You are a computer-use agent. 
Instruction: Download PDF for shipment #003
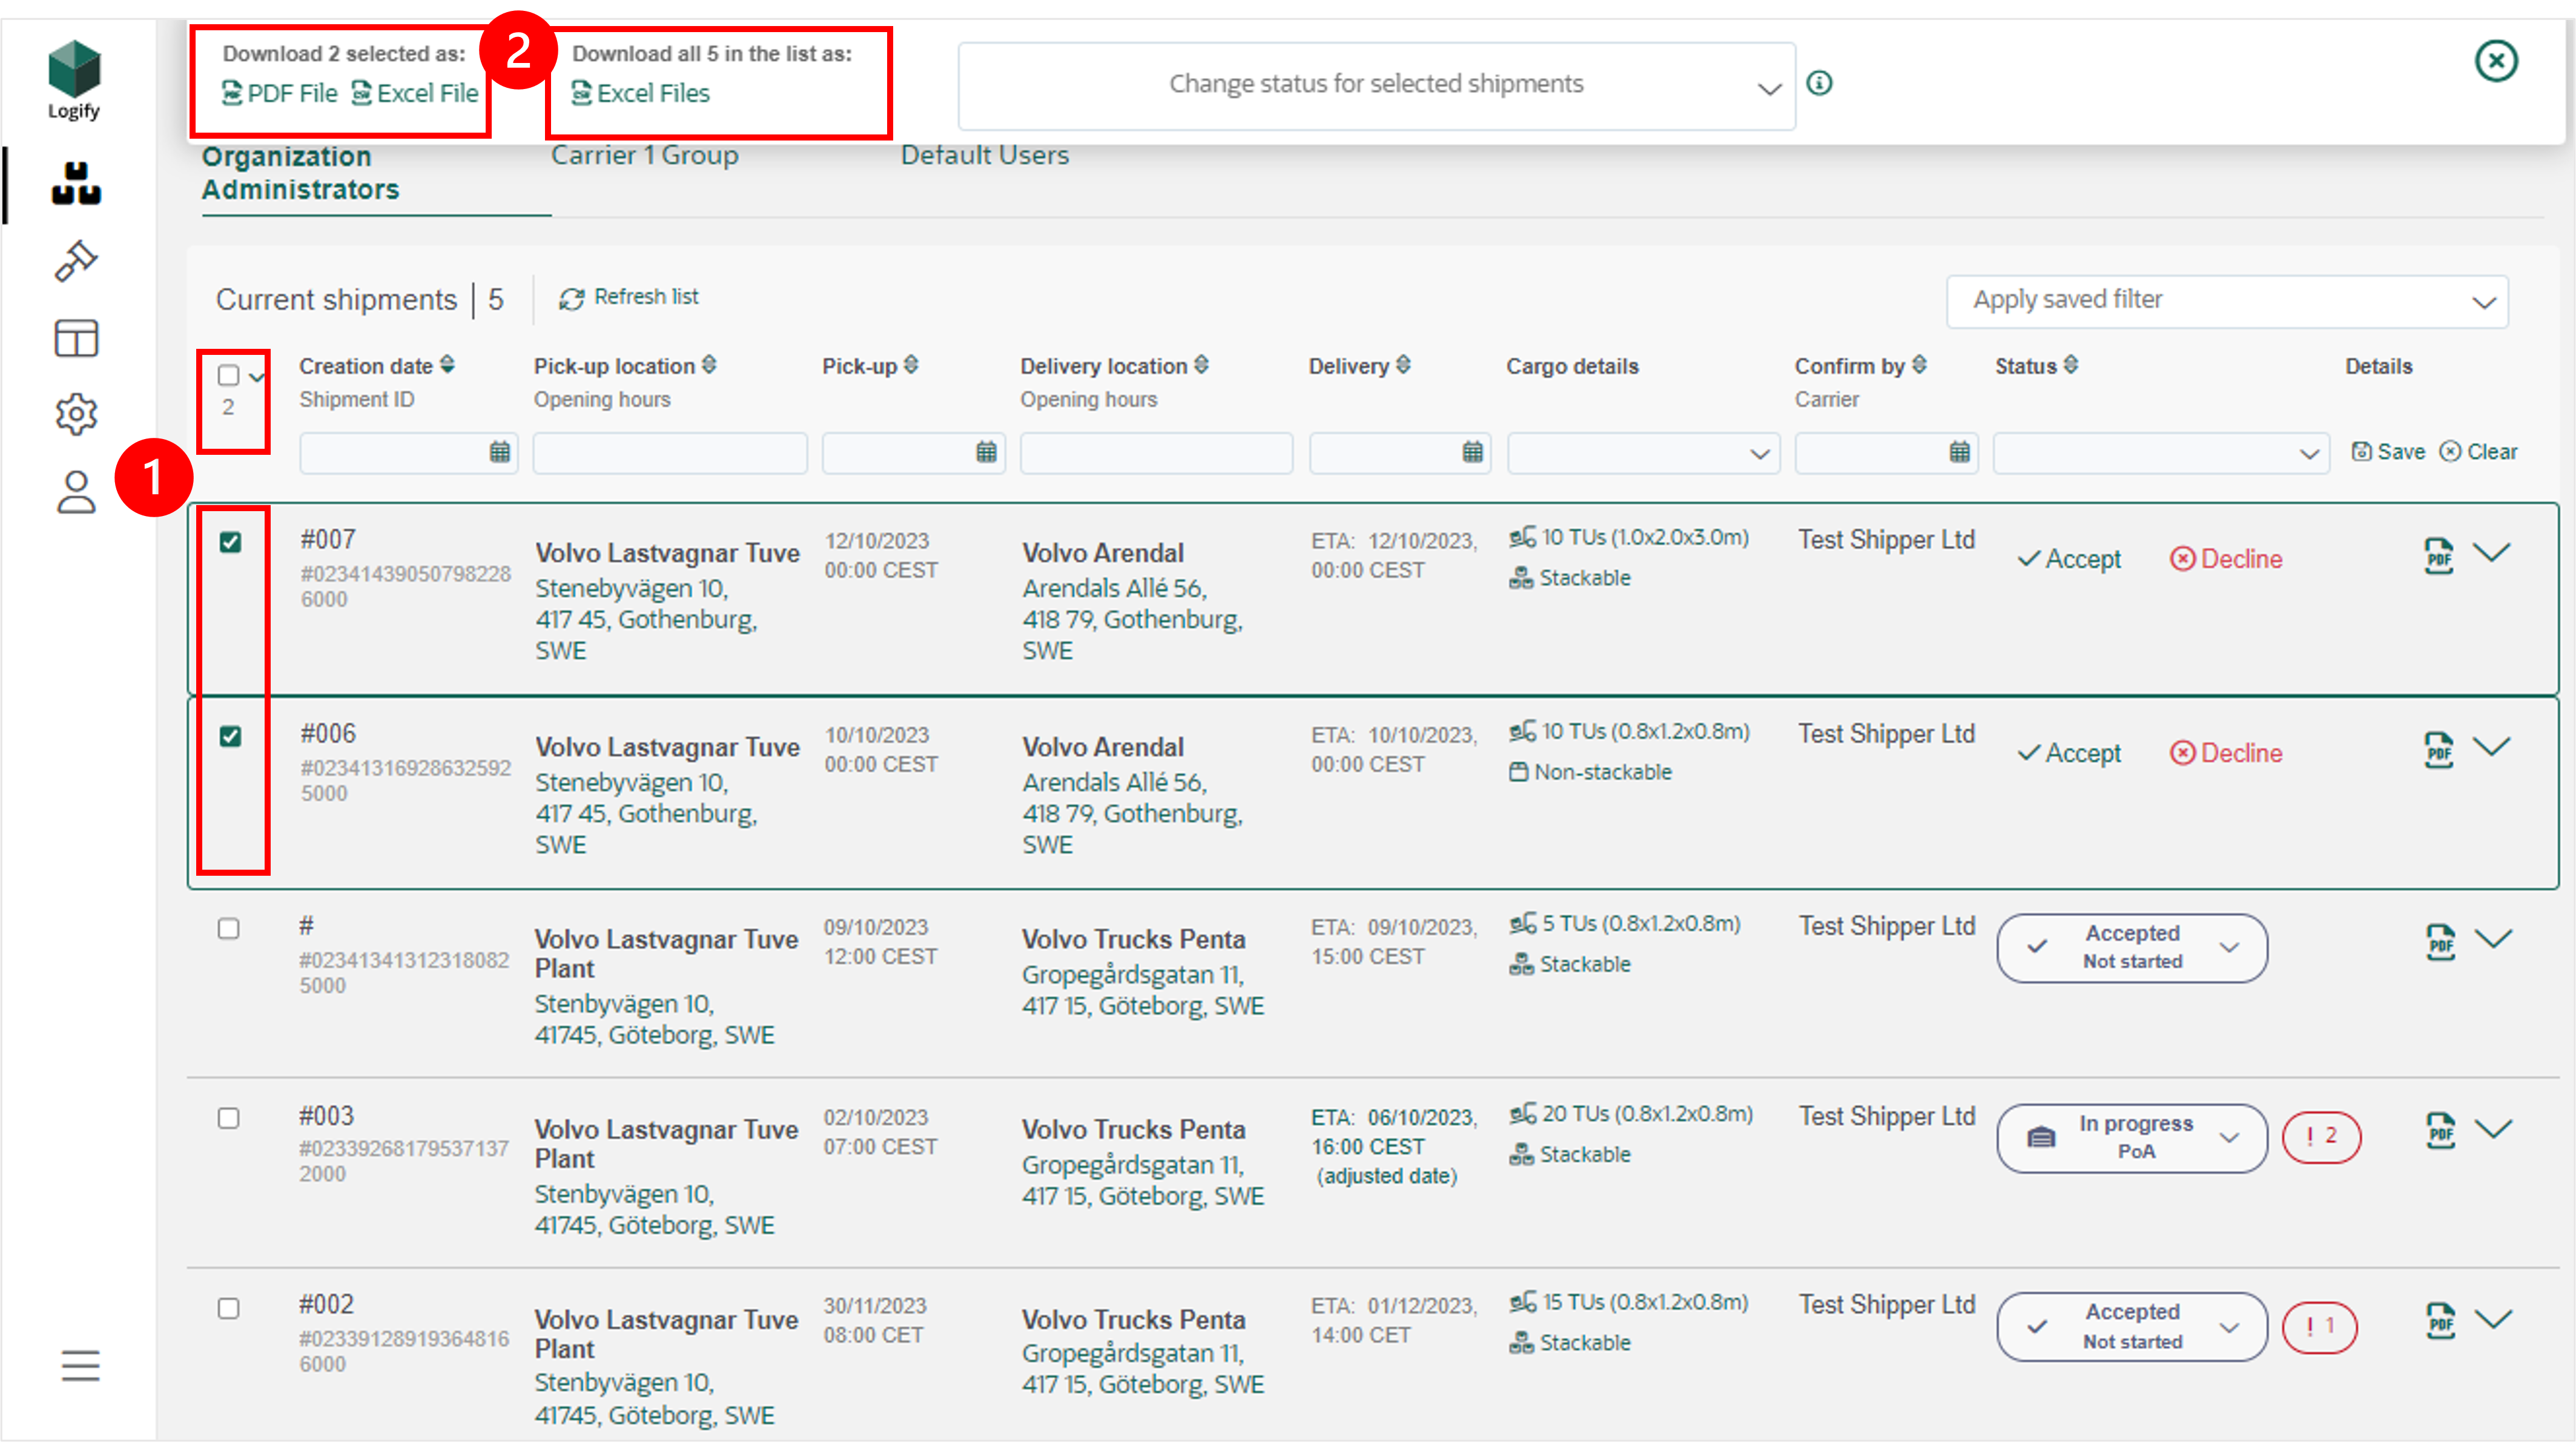2441,1131
